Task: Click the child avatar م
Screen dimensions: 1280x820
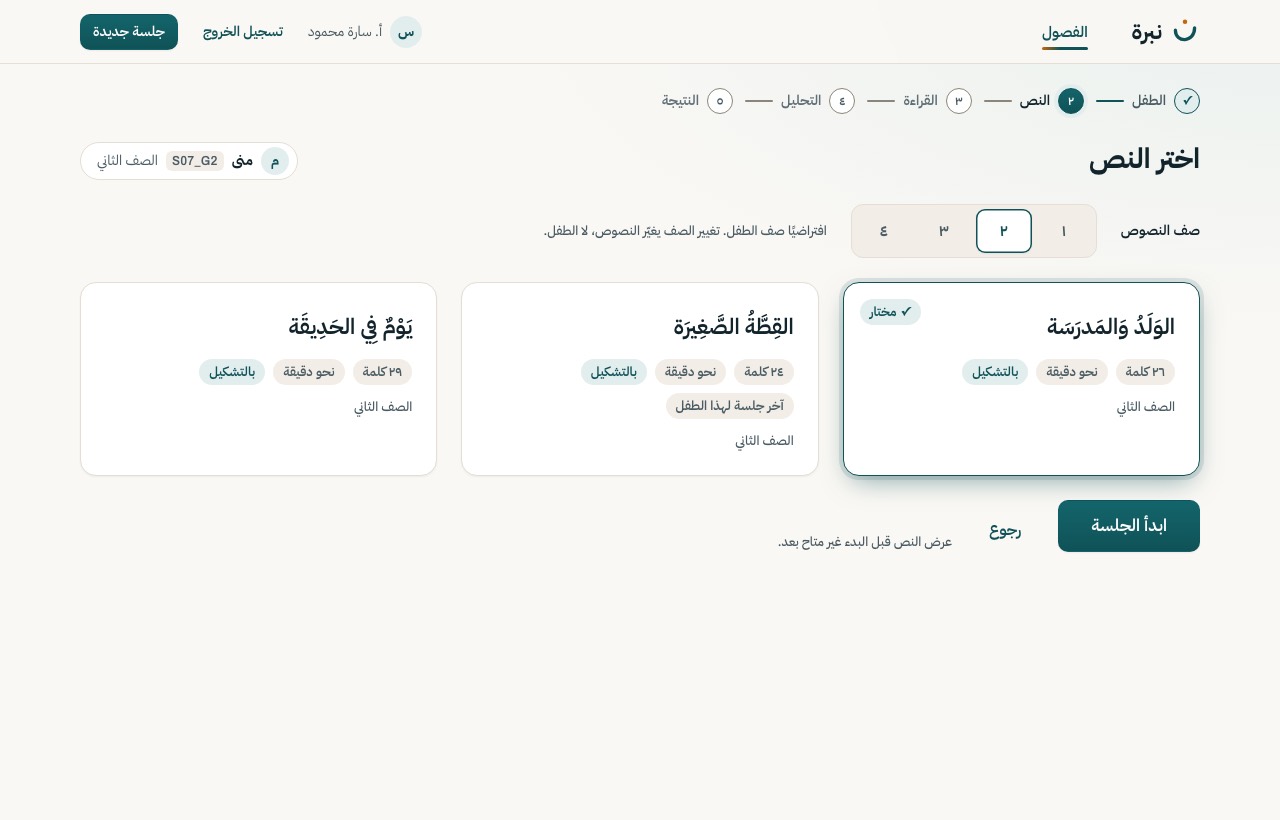Action: [275, 161]
